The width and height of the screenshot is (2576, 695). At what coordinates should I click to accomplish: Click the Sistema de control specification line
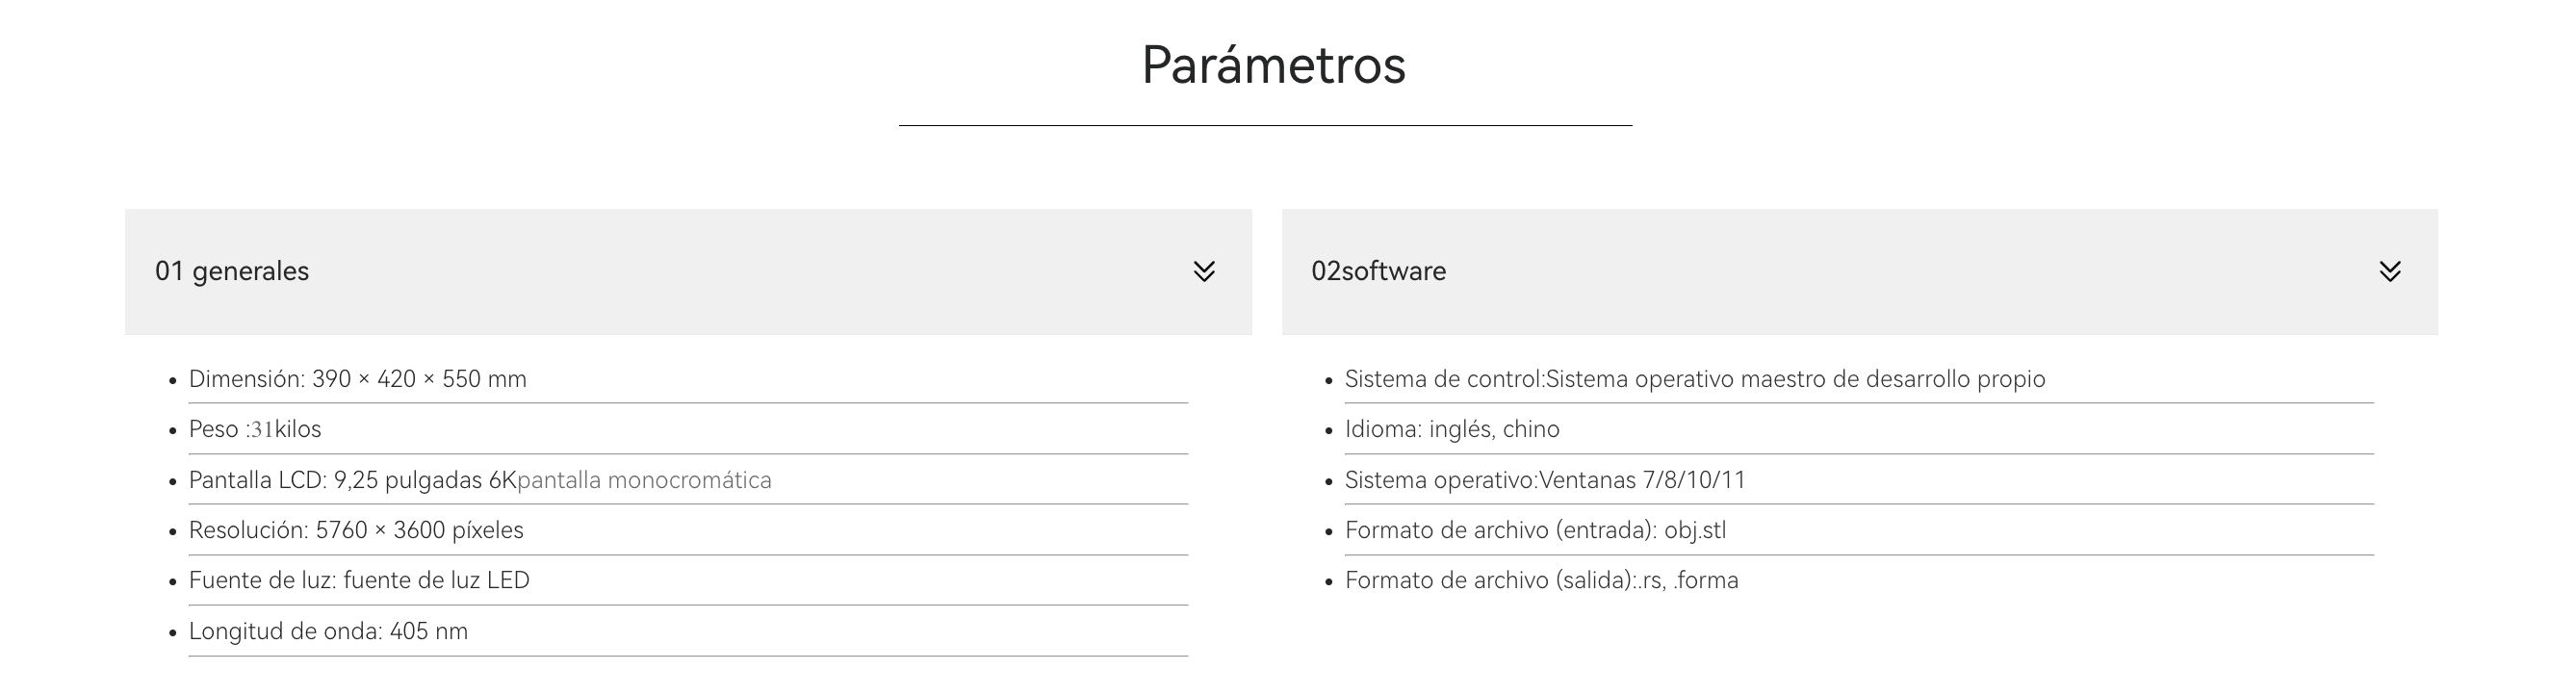pyautogui.click(x=1694, y=379)
